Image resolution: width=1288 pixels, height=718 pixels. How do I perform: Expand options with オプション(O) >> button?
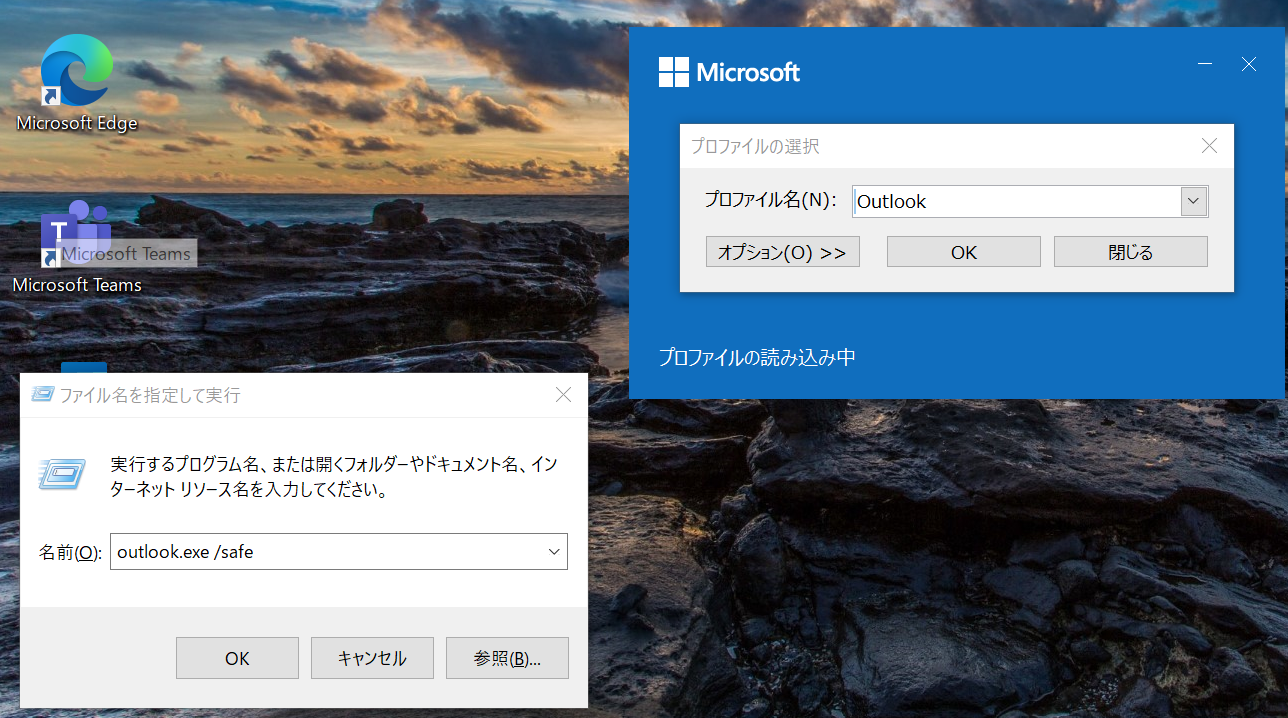(x=782, y=252)
